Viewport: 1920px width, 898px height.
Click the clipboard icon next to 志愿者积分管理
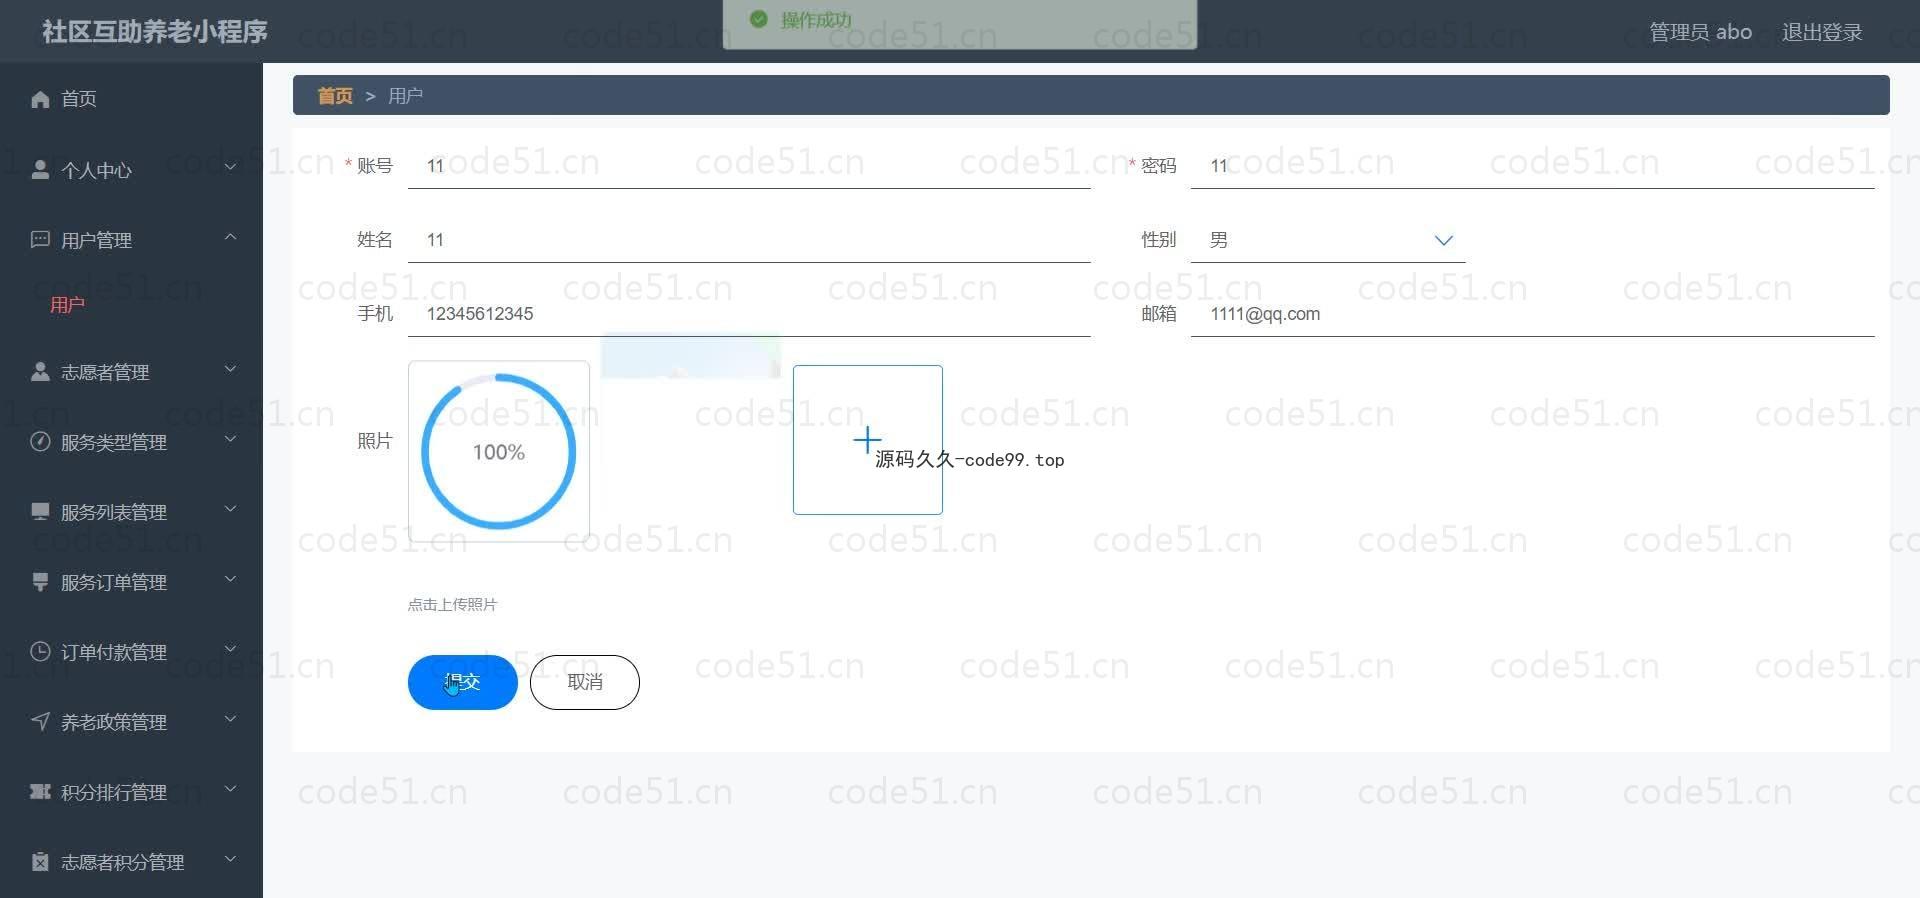[40, 862]
